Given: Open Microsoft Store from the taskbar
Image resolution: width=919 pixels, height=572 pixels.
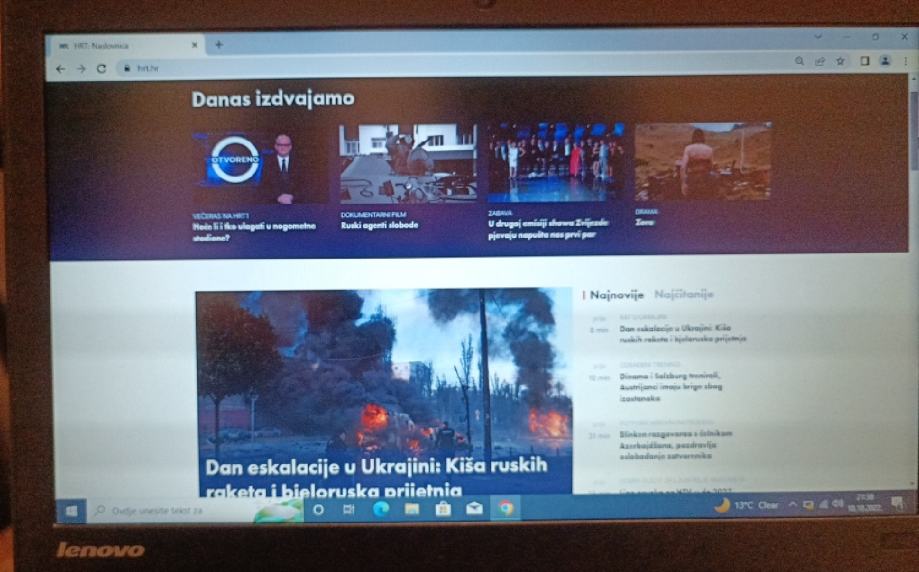Looking at the screenshot, I should click(443, 509).
